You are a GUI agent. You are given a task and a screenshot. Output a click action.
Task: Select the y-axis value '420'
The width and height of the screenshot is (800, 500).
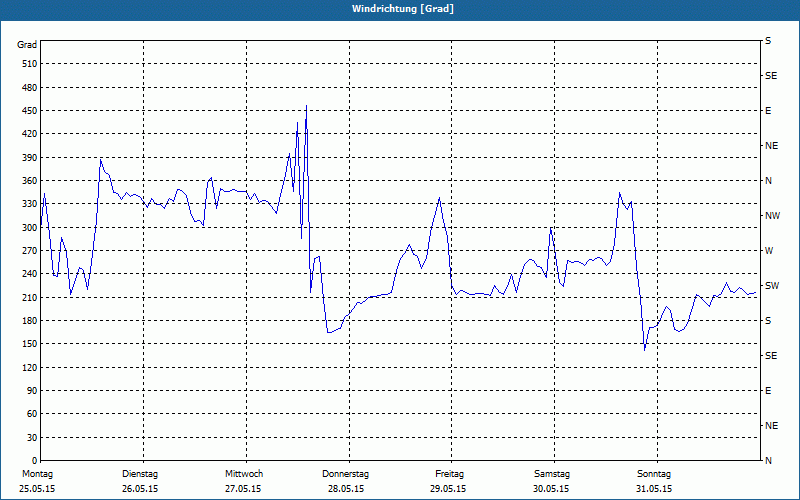[x=30, y=134]
